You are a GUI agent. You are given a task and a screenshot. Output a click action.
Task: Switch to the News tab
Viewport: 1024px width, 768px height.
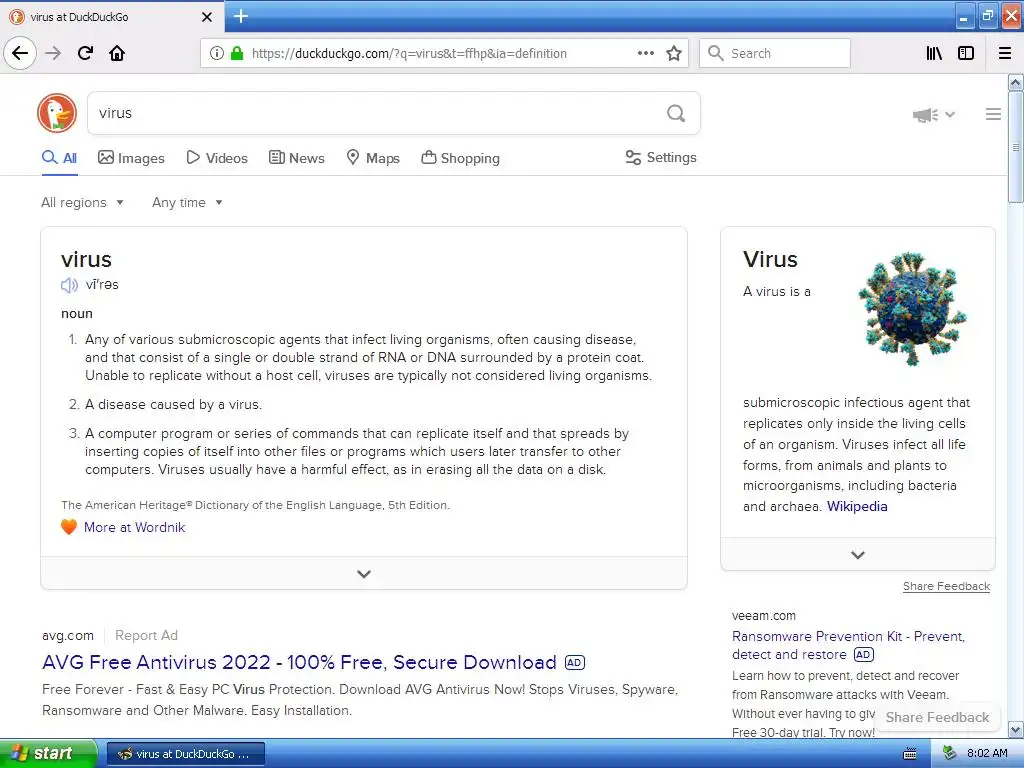(x=296, y=158)
